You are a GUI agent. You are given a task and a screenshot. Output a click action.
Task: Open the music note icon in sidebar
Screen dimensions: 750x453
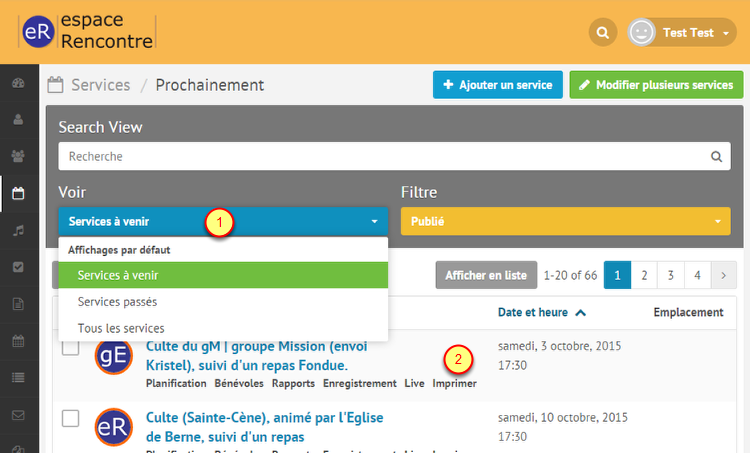click(x=18, y=230)
